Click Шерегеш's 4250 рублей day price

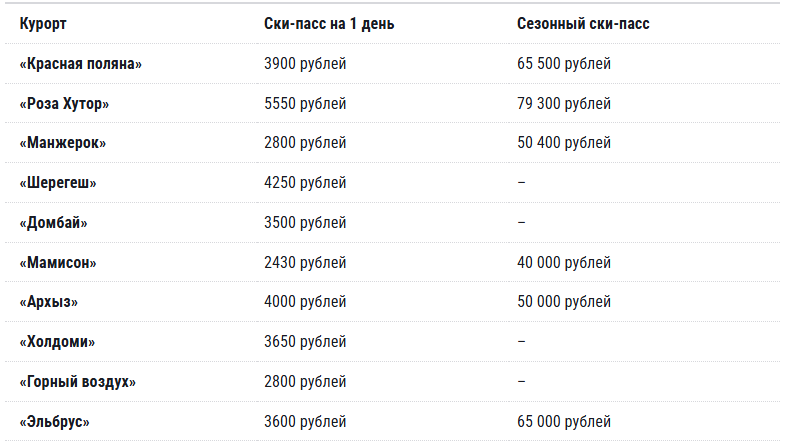(305, 183)
